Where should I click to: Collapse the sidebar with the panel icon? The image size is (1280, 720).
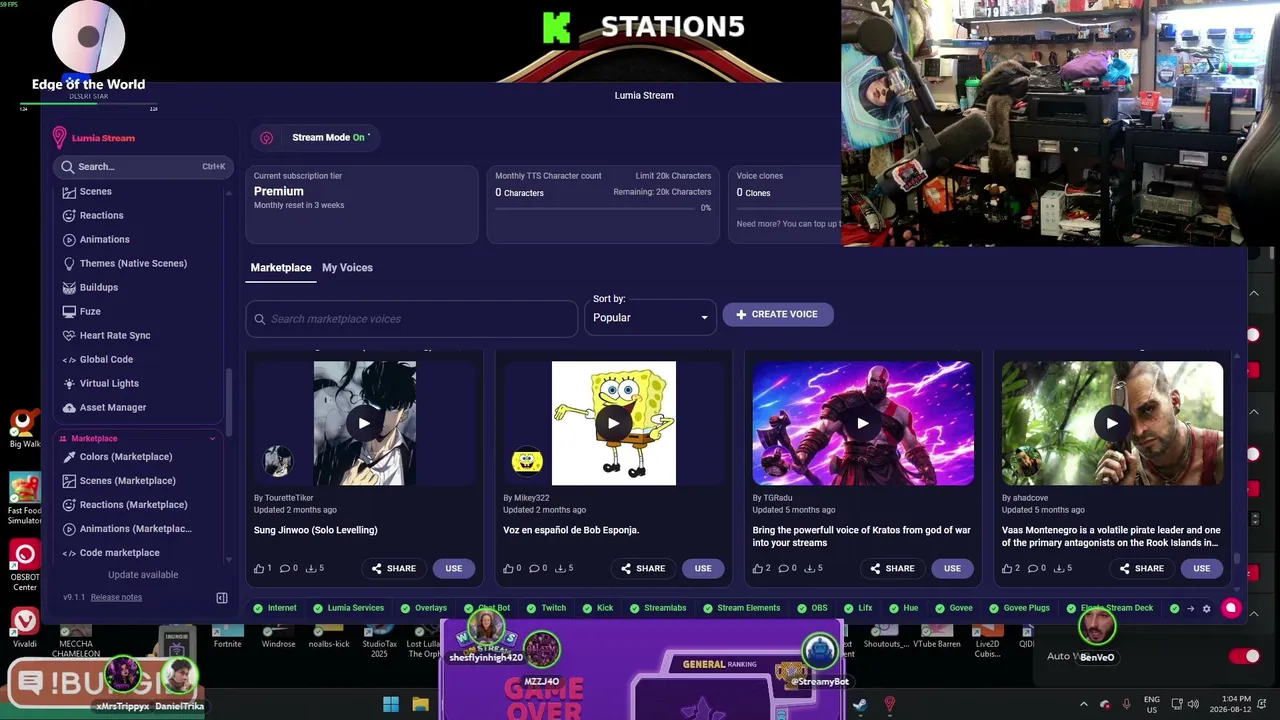tap(222, 598)
